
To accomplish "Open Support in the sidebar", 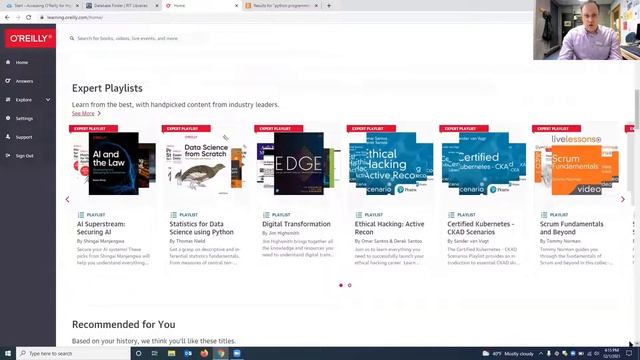I will coord(24,137).
